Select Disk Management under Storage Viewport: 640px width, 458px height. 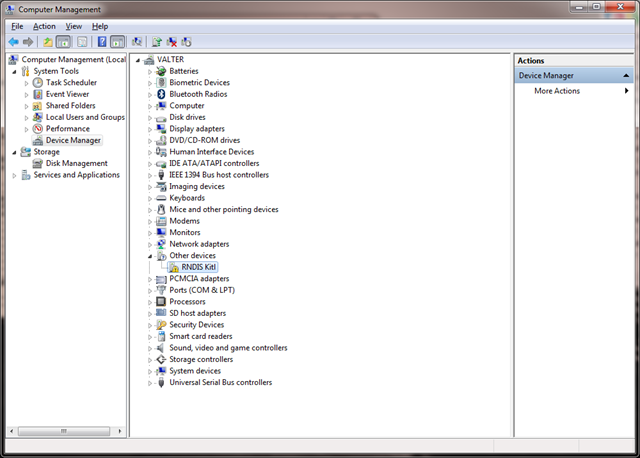[76, 163]
